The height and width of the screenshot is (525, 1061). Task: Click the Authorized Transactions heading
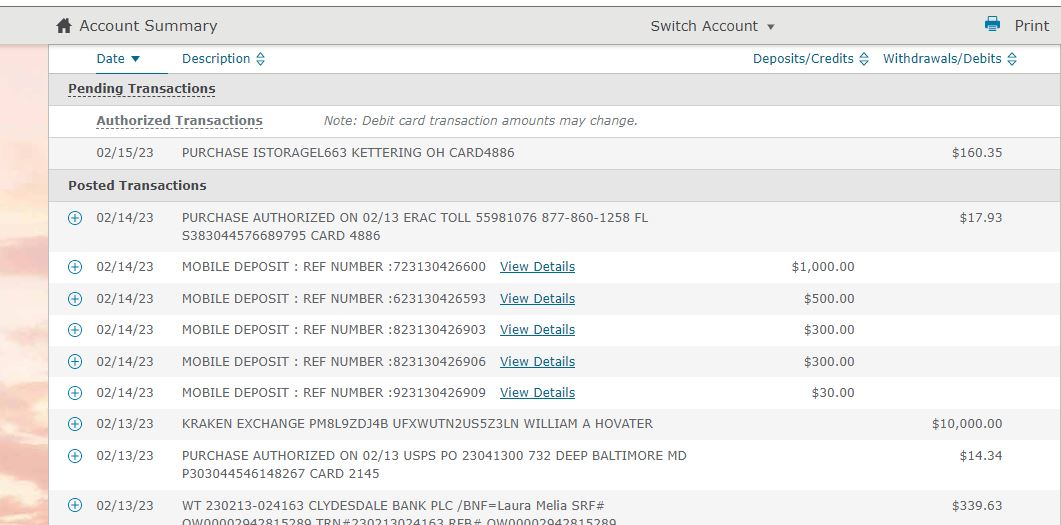tap(179, 120)
